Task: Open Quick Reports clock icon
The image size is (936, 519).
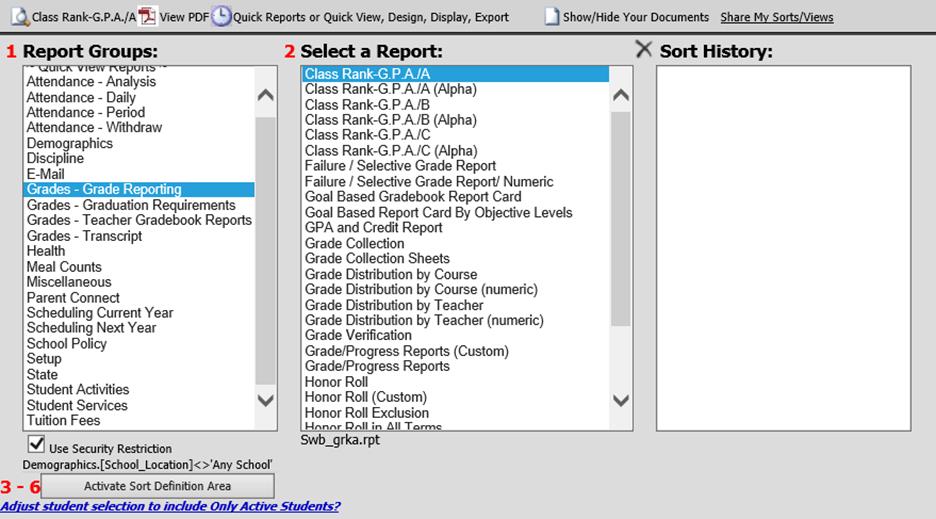Action: pyautogui.click(x=220, y=16)
